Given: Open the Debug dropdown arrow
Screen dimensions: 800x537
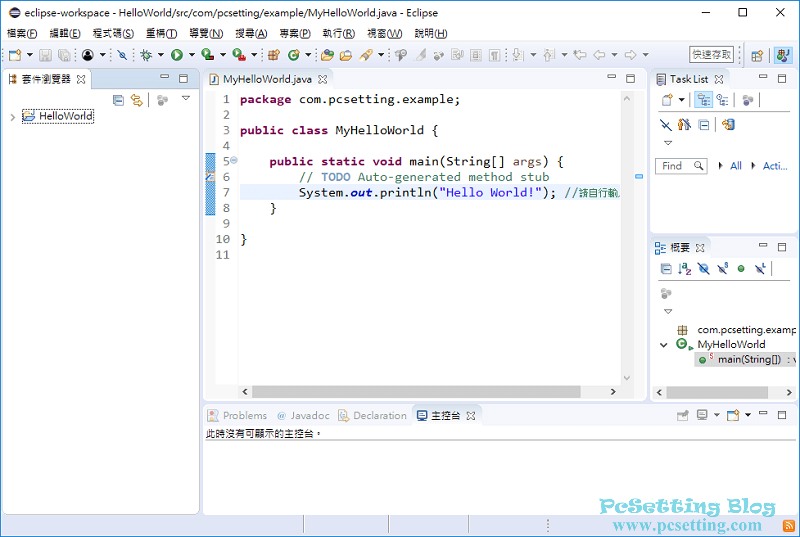Looking at the screenshot, I should (x=161, y=55).
